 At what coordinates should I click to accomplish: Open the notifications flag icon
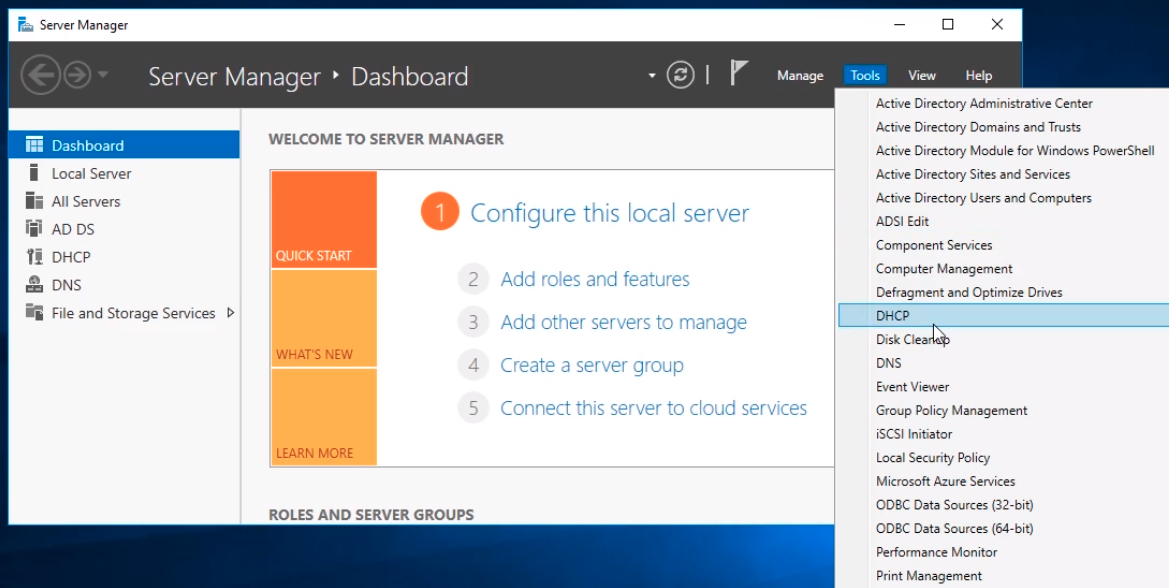tap(738, 73)
